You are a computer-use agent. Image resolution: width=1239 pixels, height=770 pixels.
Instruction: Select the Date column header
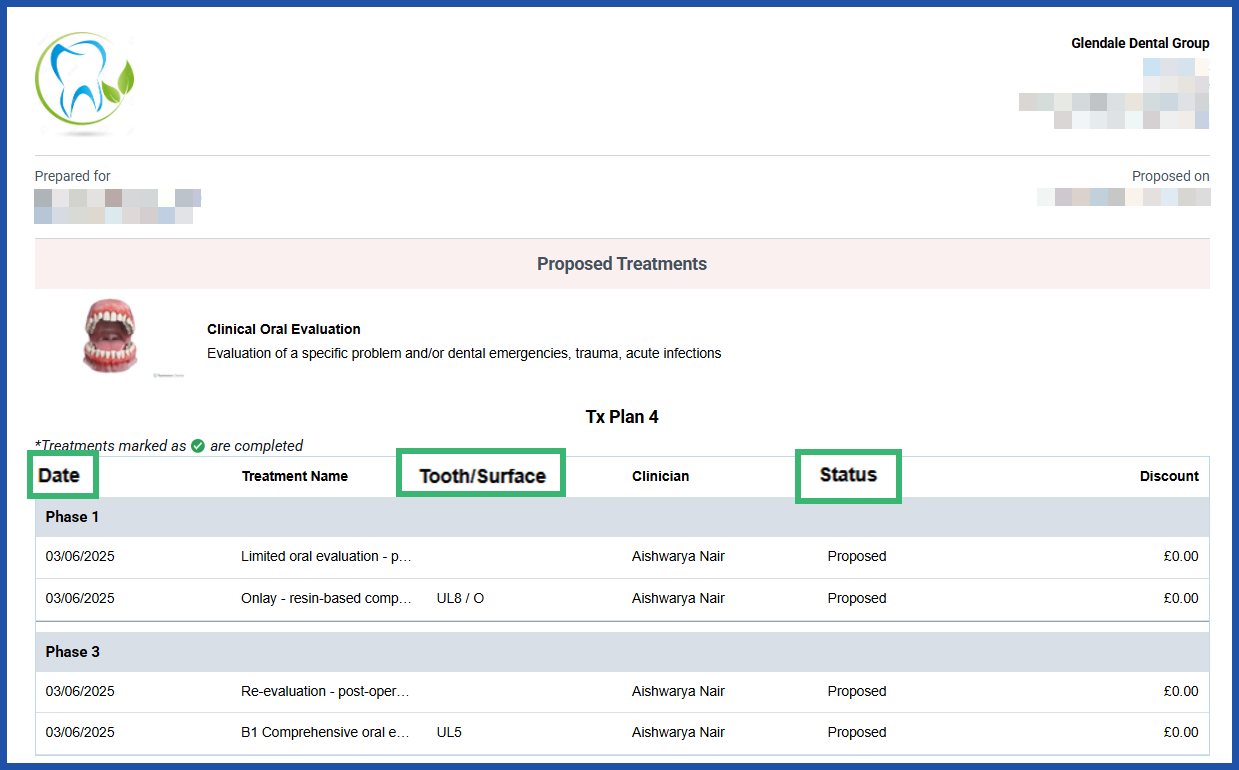pos(62,475)
